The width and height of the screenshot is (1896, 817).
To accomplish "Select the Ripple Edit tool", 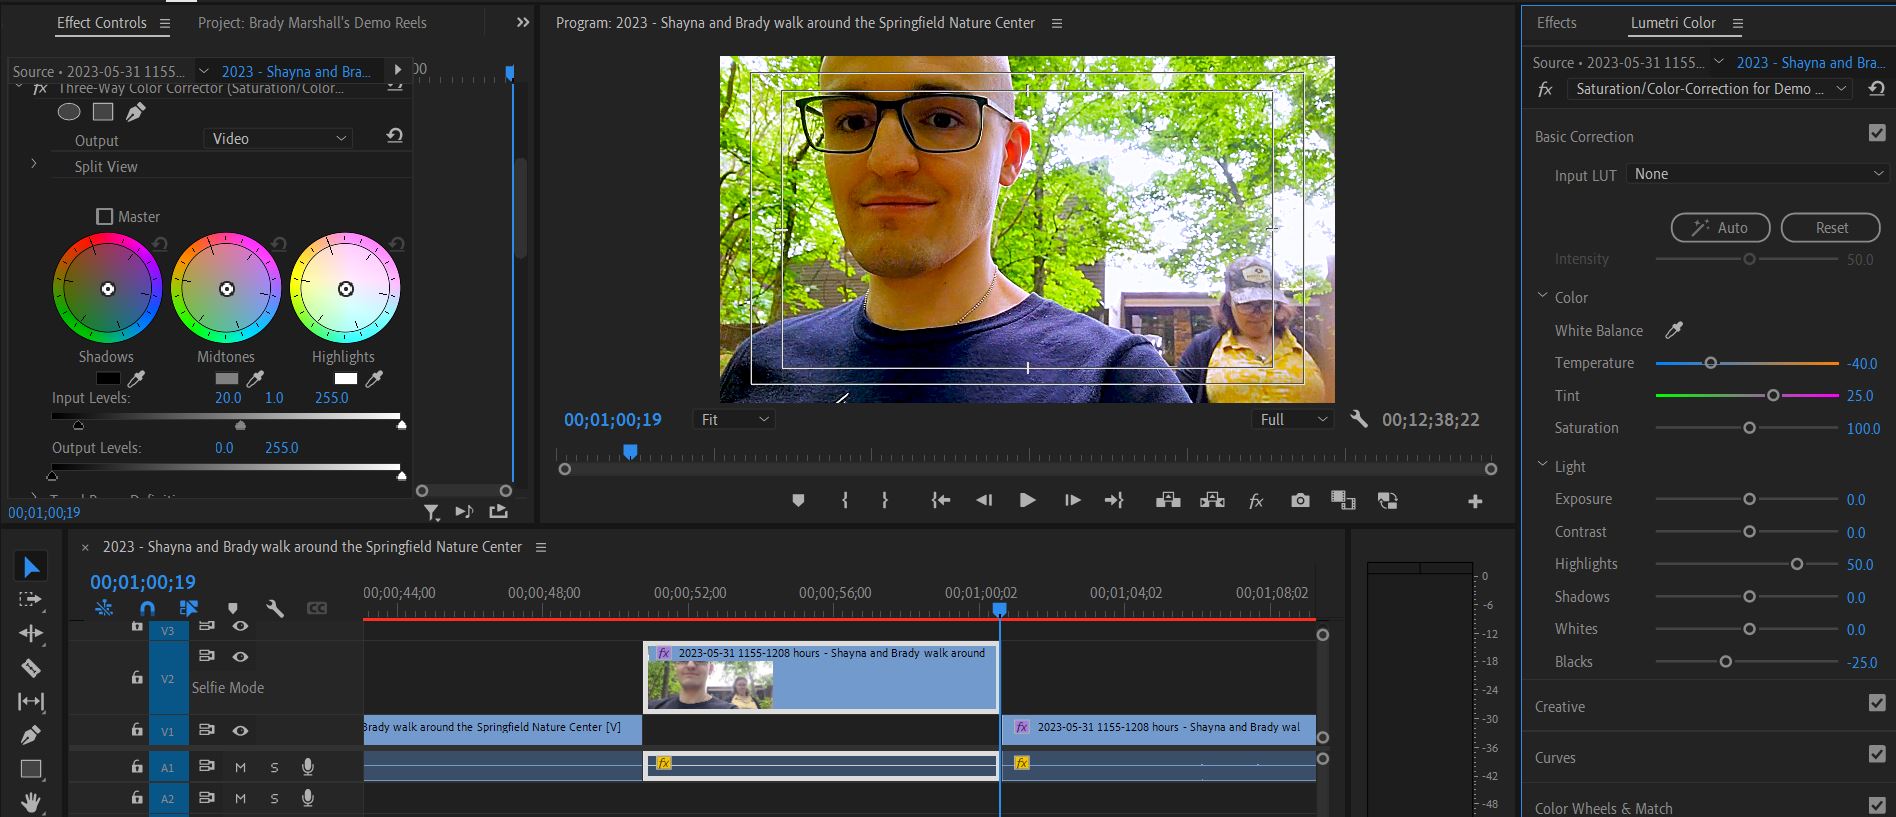I will coord(31,634).
